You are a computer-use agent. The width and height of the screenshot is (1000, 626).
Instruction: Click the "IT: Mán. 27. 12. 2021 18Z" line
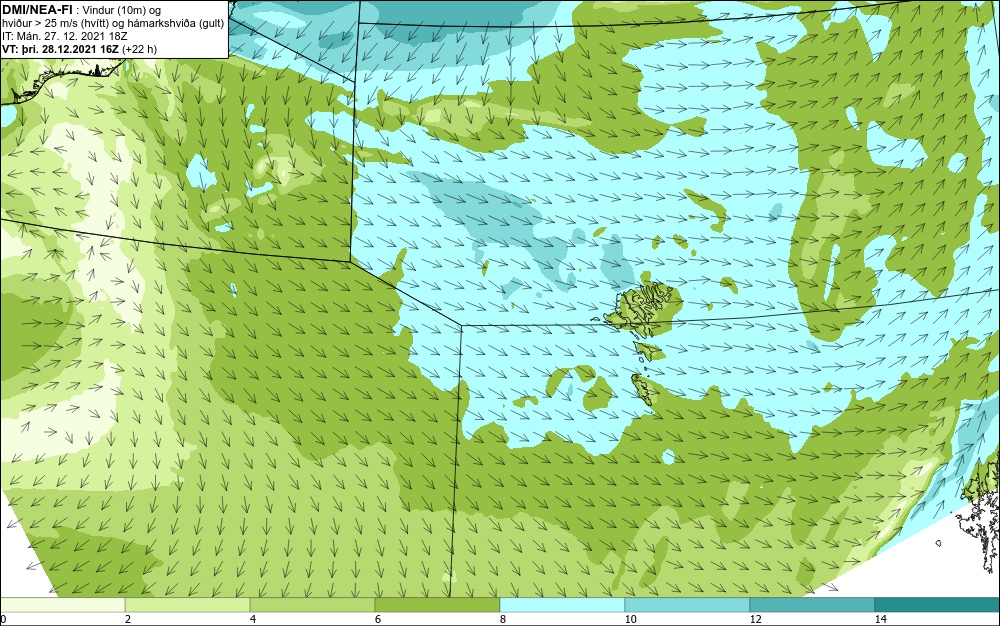pos(64,36)
